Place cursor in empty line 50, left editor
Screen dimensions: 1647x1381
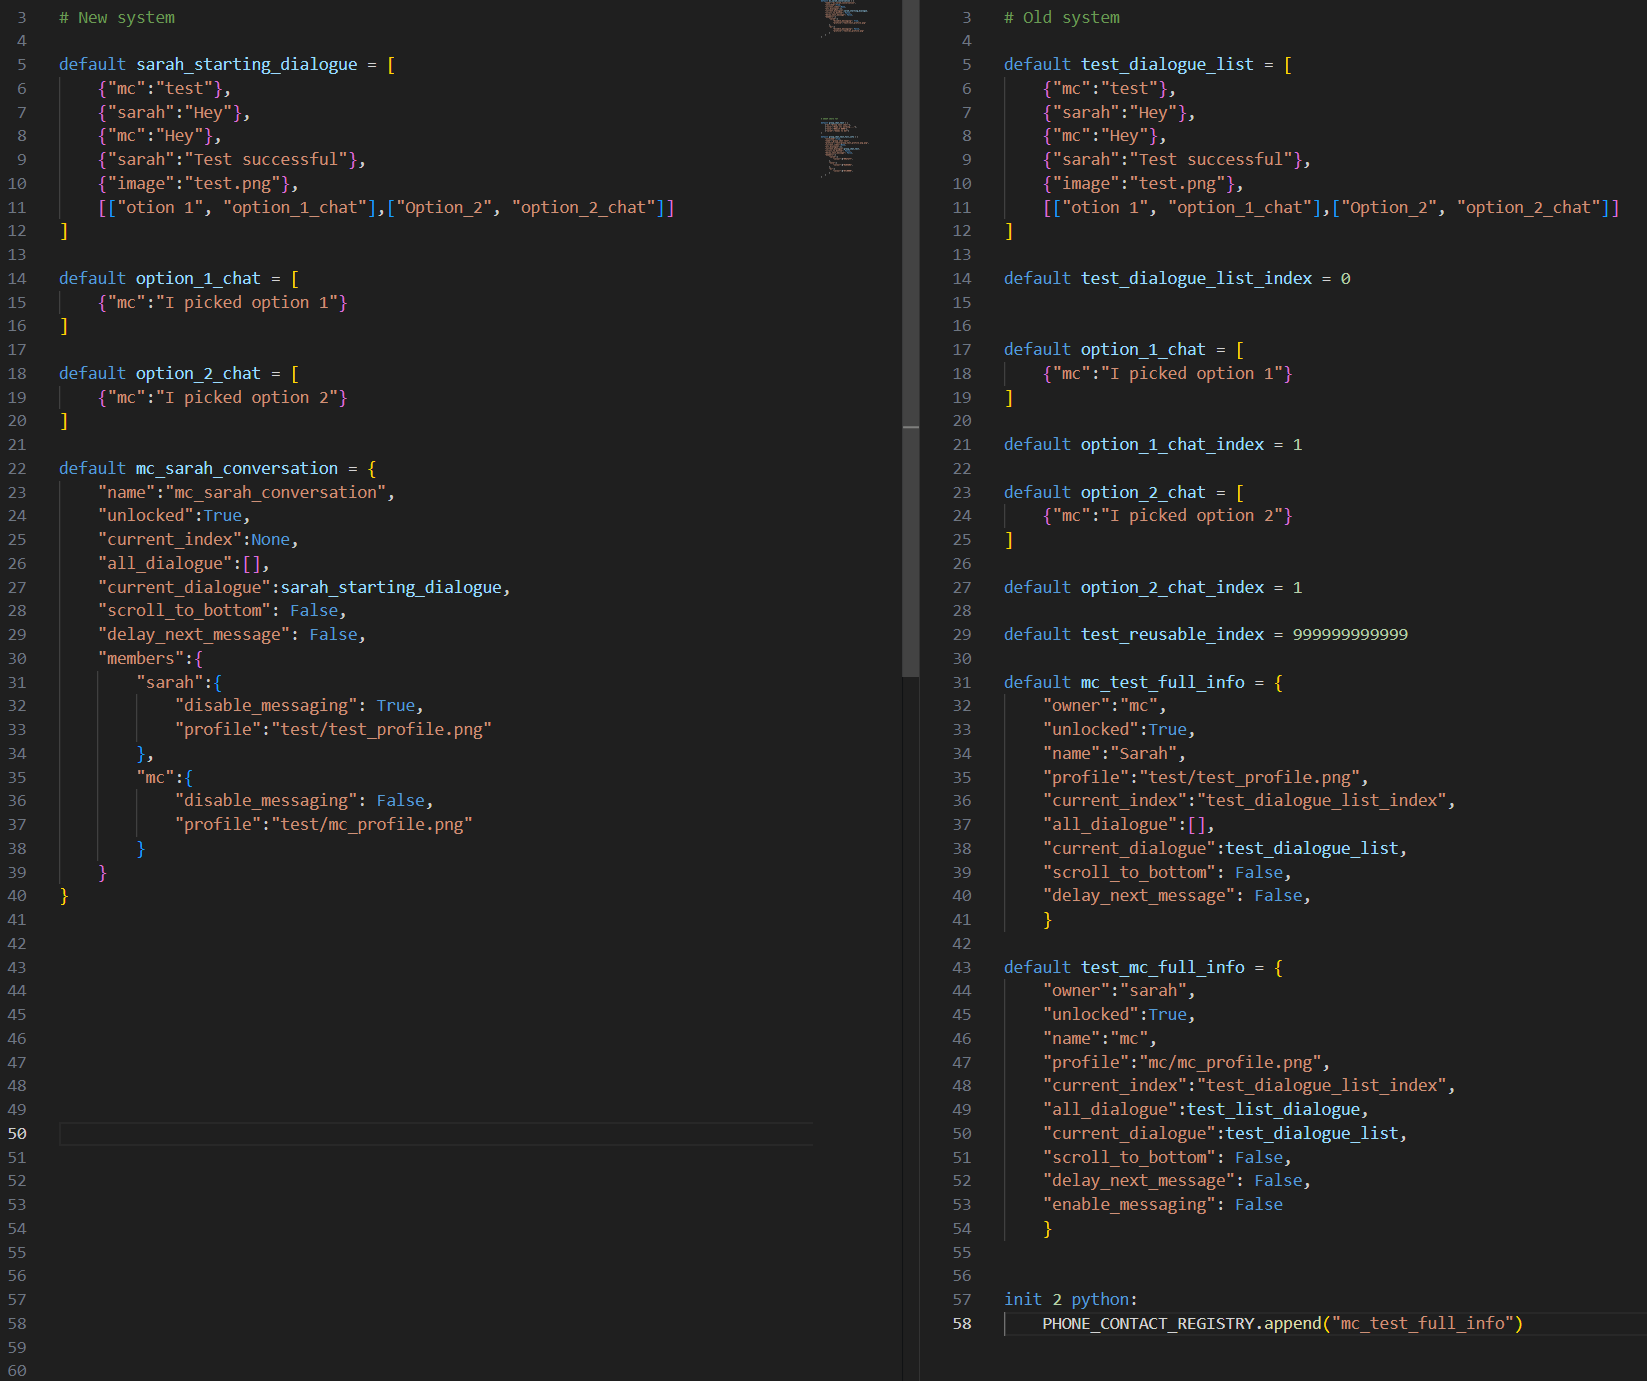click(436, 1133)
